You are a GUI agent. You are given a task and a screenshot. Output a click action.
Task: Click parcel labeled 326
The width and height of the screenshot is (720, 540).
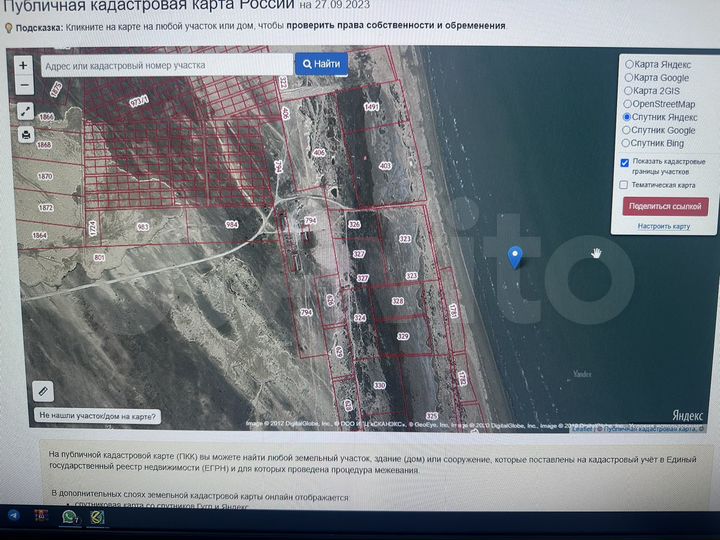coord(354,225)
